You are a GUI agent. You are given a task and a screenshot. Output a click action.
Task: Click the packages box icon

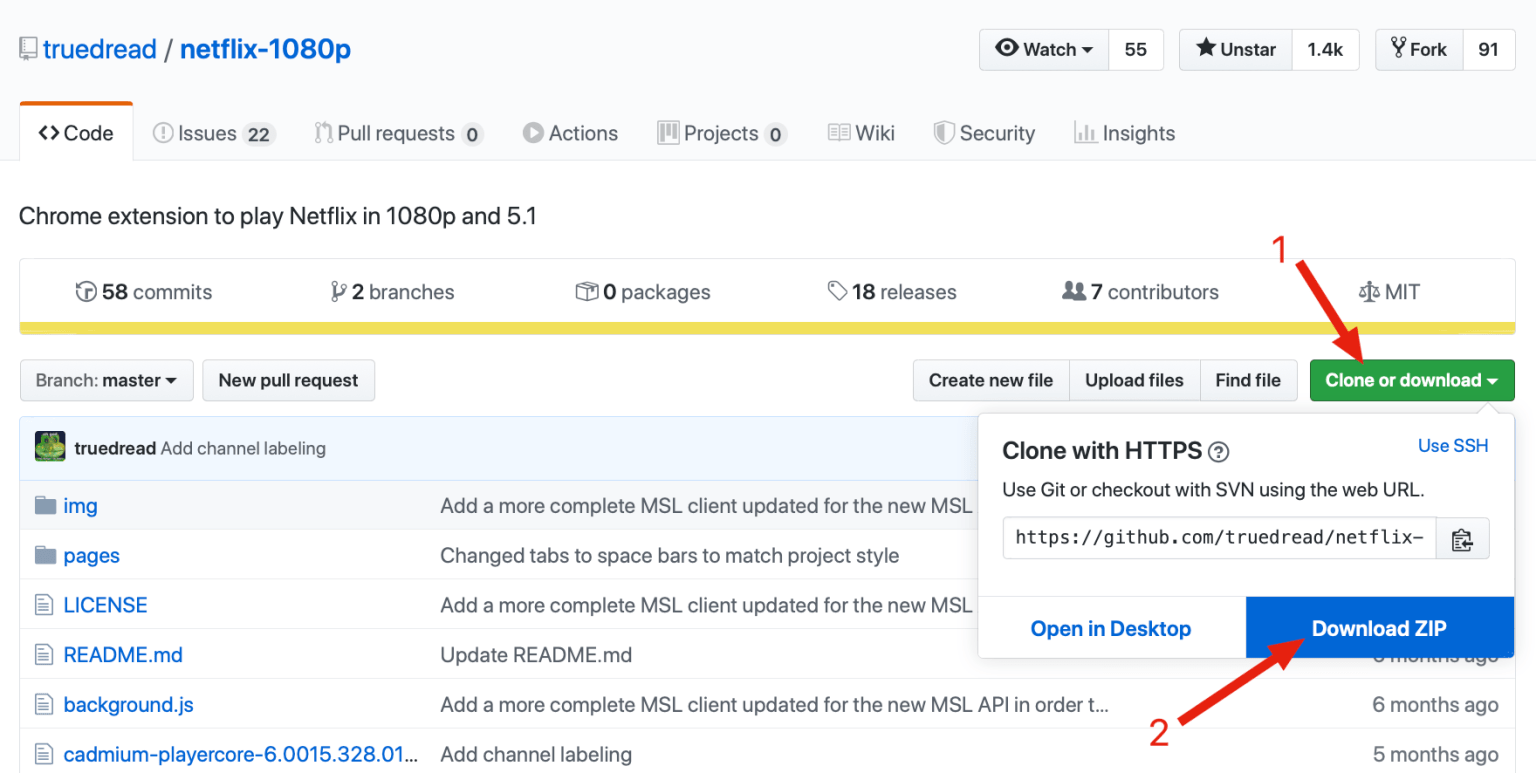[586, 292]
